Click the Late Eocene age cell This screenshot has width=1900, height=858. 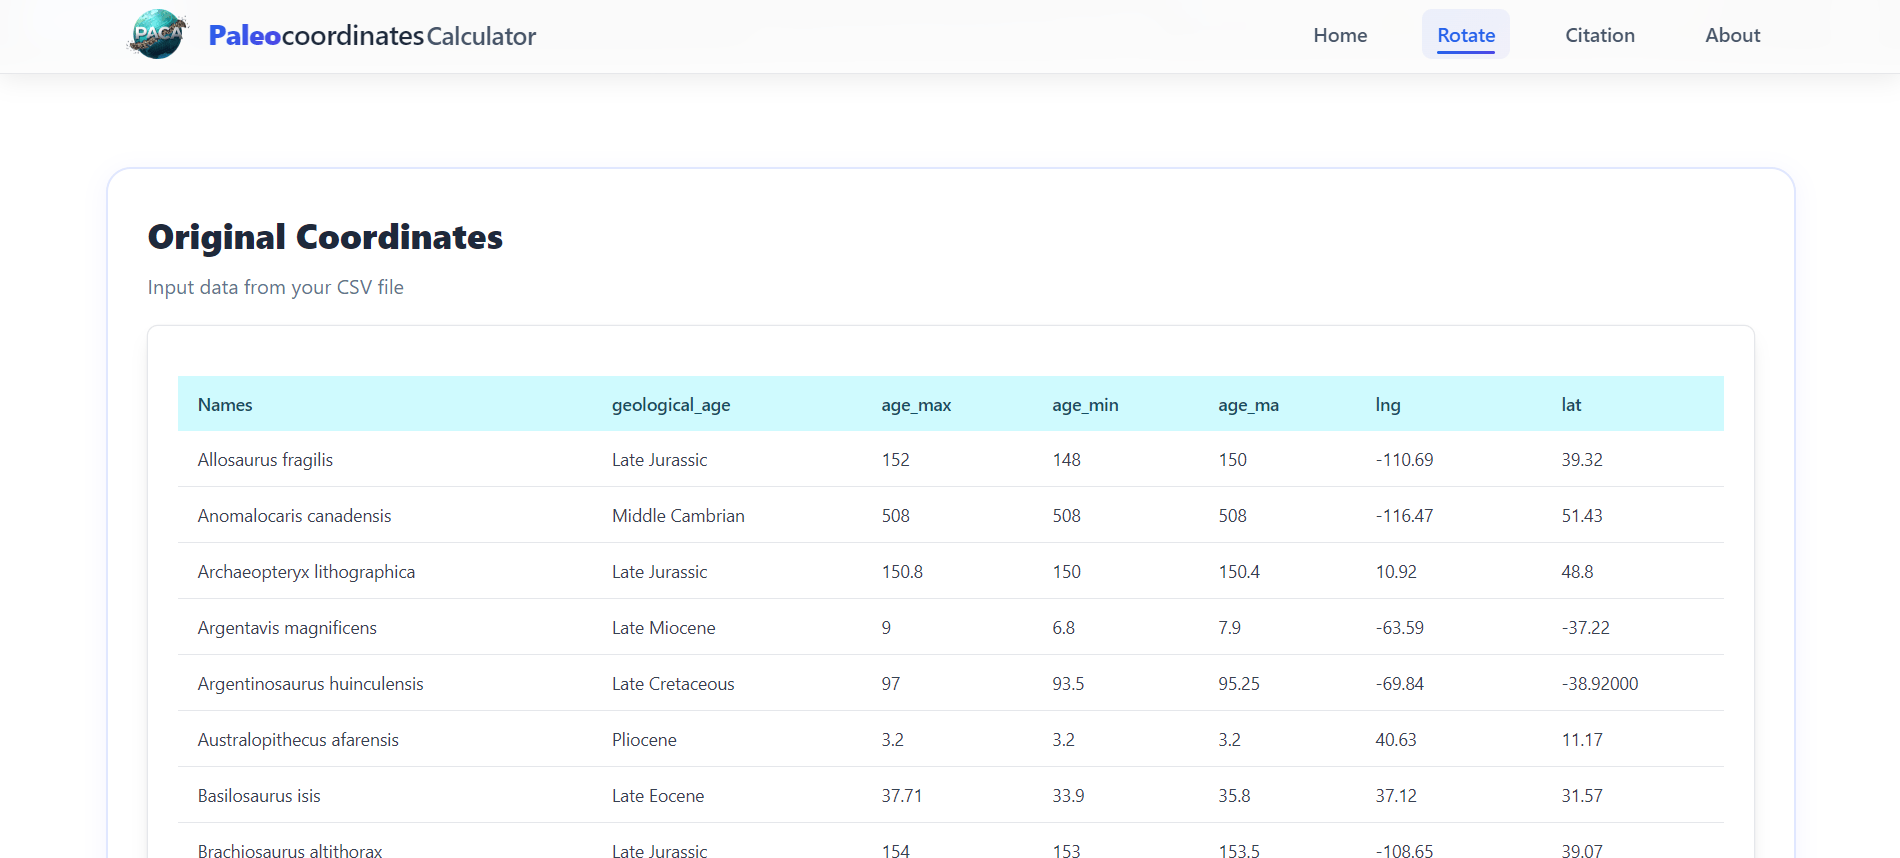[658, 796]
